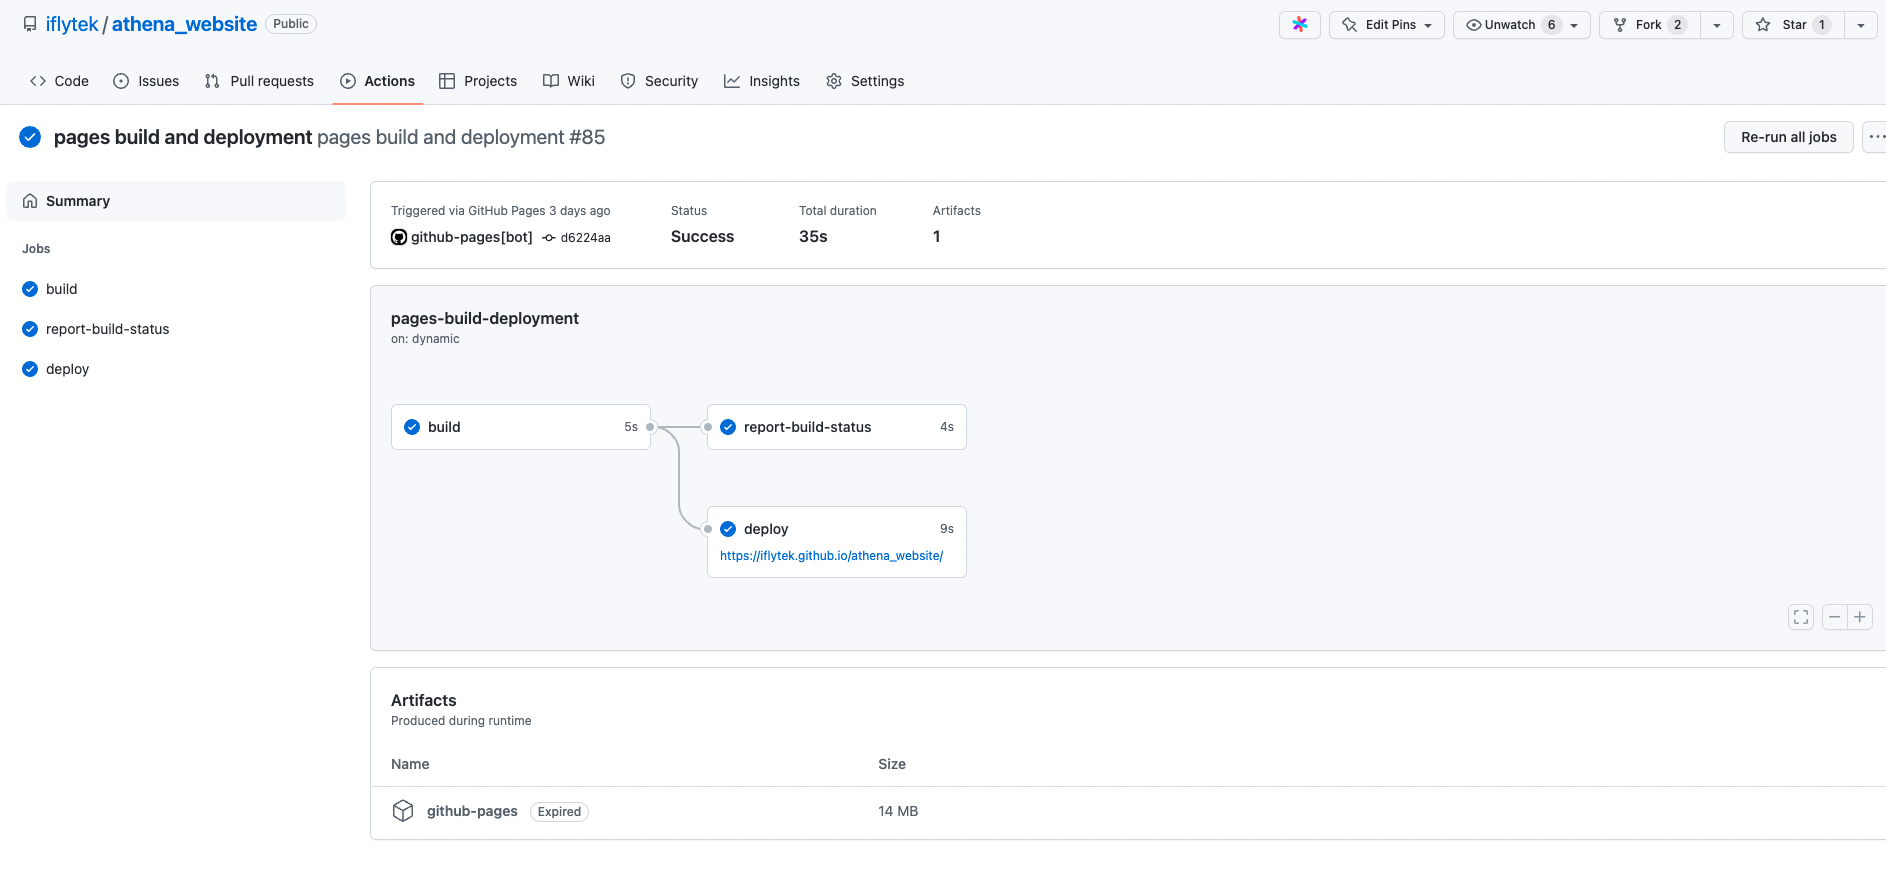Click the check icon in deploy graph node
1886x879 pixels.
[728, 529]
